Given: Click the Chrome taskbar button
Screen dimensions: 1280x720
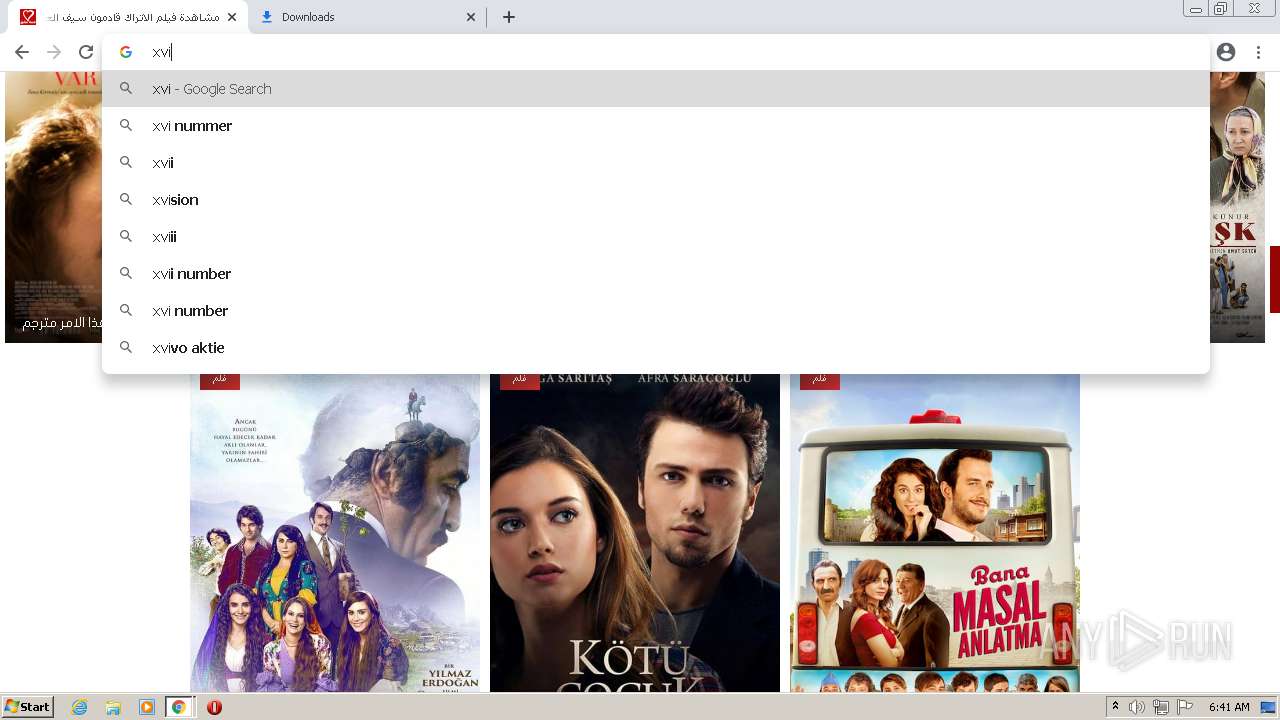Looking at the screenshot, I should click(x=179, y=707).
